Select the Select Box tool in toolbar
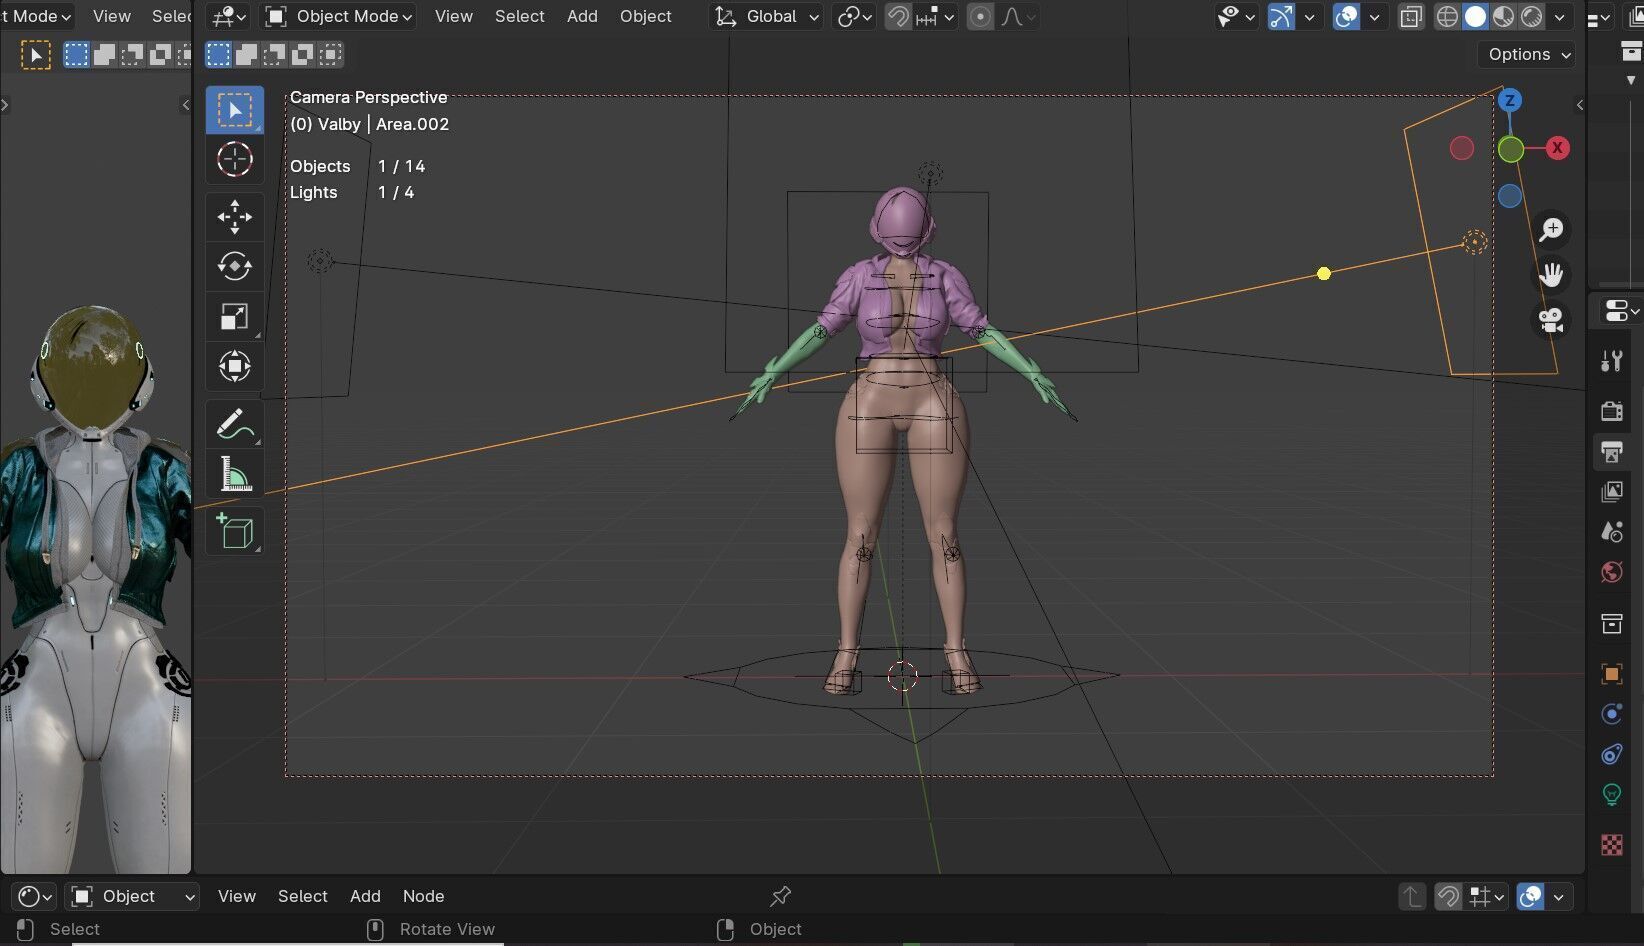Image resolution: width=1644 pixels, height=946 pixels. (235, 109)
